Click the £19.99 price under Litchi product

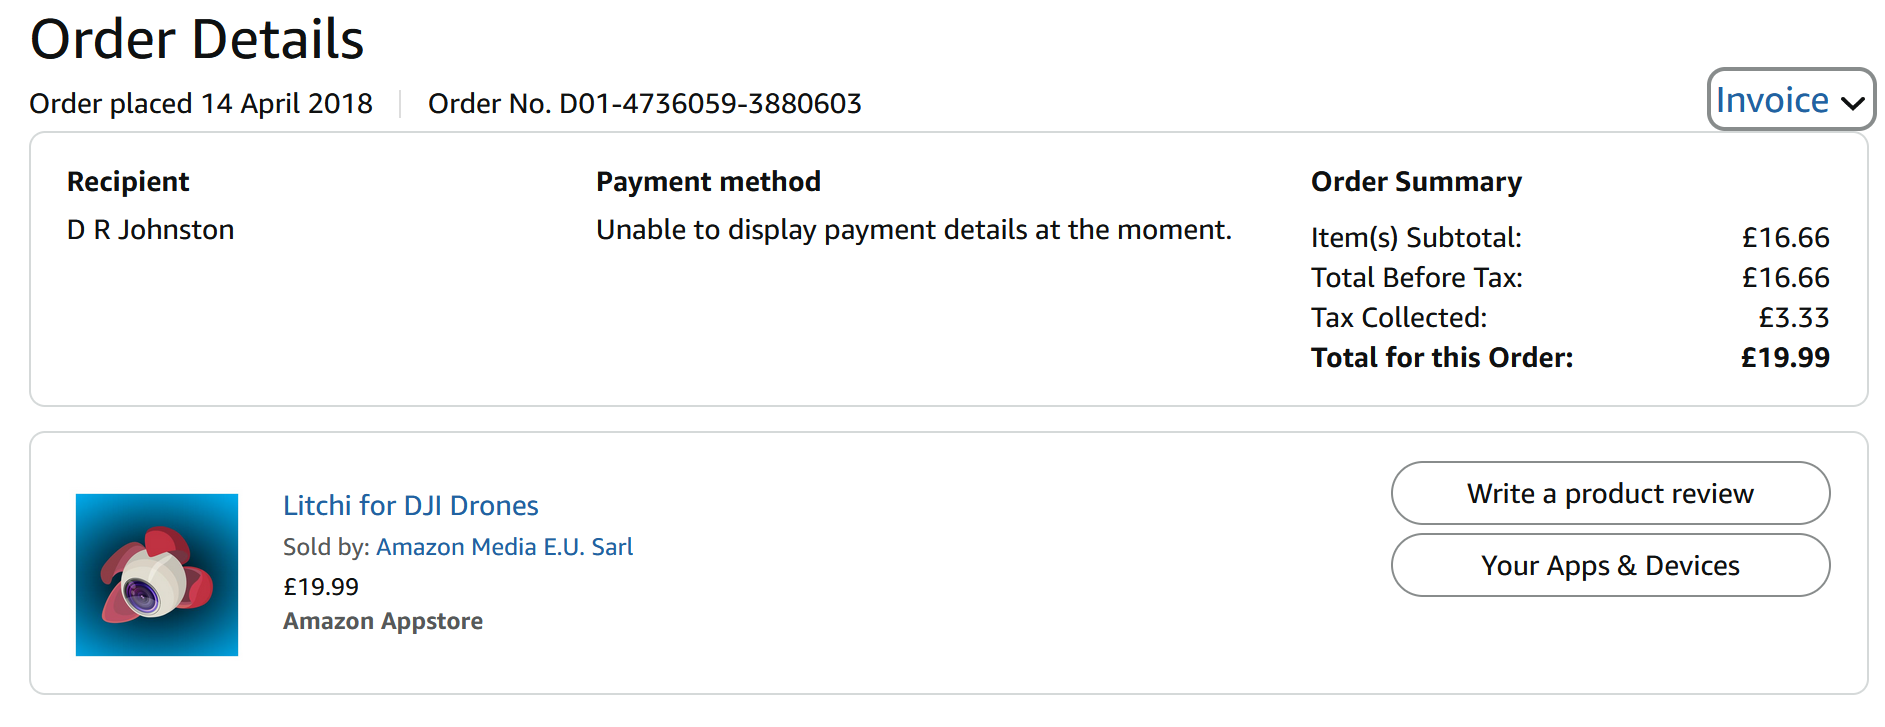point(321,587)
